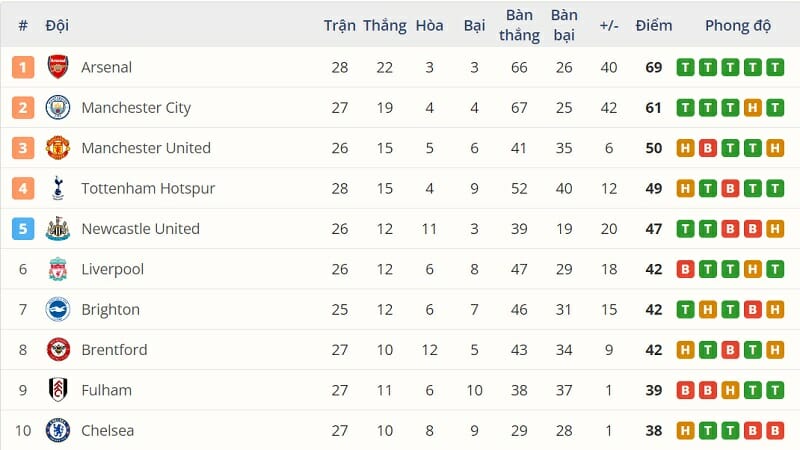The image size is (800, 450).
Task: Open the Tottenham Hotspur team link
Action: pos(148,188)
